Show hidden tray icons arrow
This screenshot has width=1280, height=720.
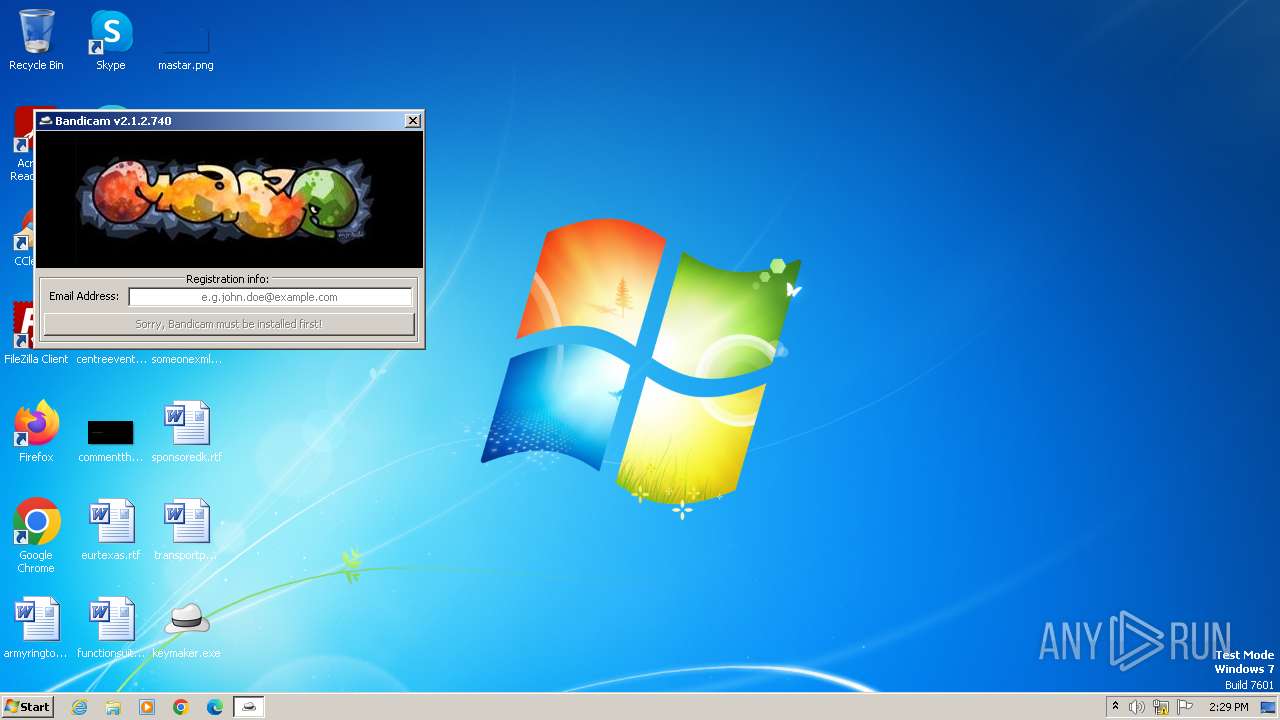click(1115, 707)
